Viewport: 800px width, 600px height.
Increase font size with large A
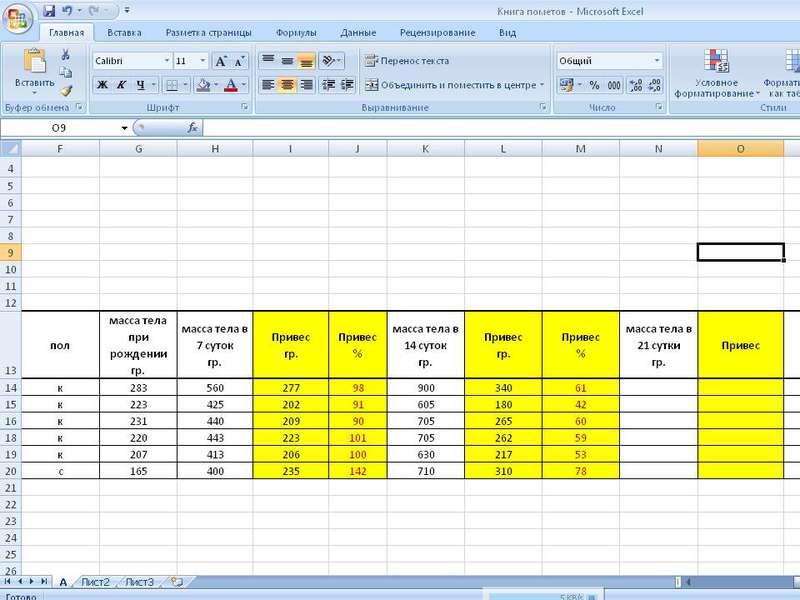click(220, 61)
